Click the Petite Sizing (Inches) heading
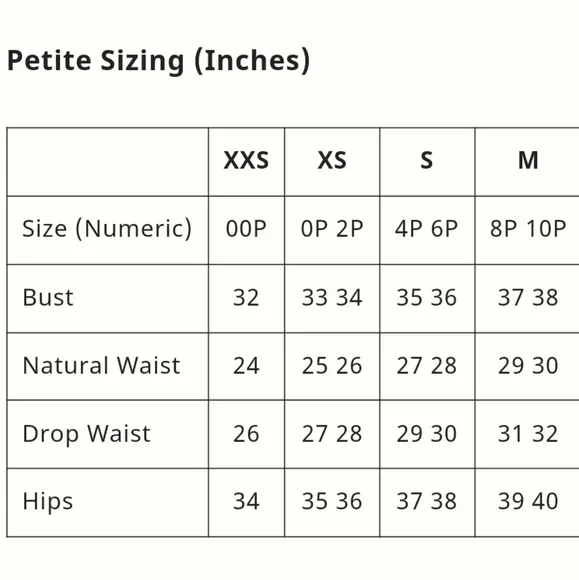The height and width of the screenshot is (580, 579). (x=159, y=61)
